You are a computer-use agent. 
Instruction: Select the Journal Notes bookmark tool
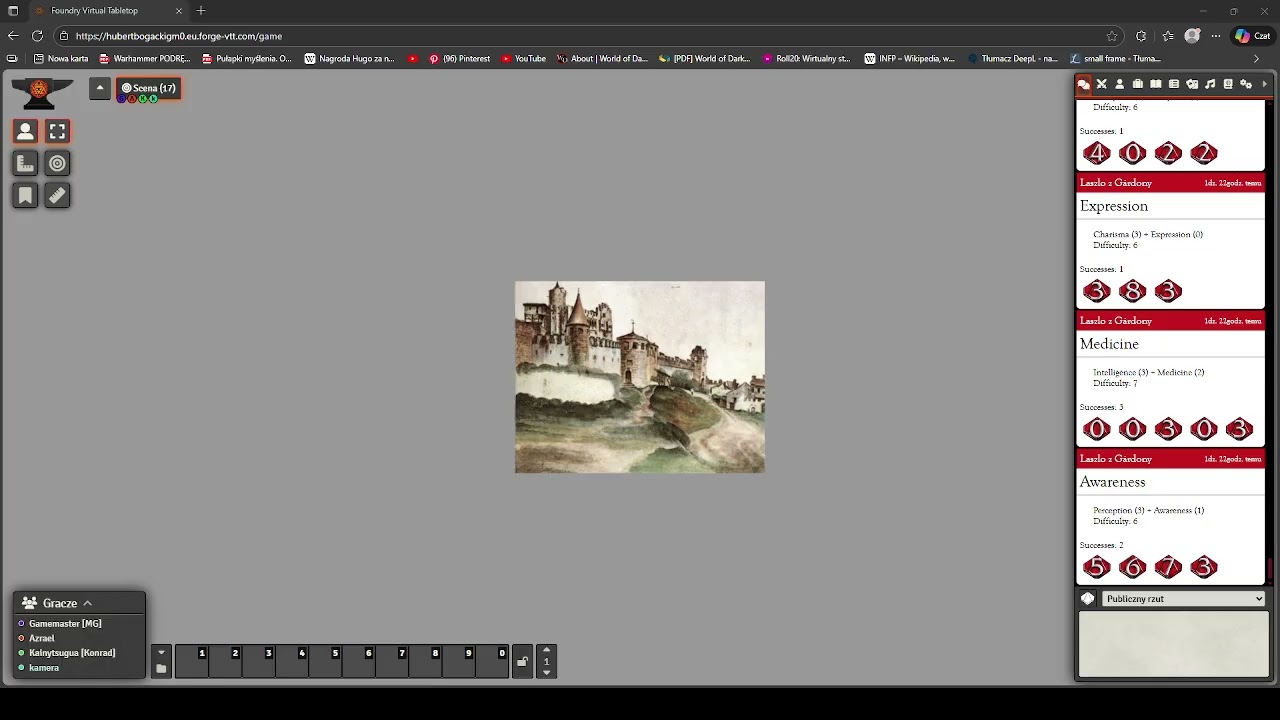point(26,195)
